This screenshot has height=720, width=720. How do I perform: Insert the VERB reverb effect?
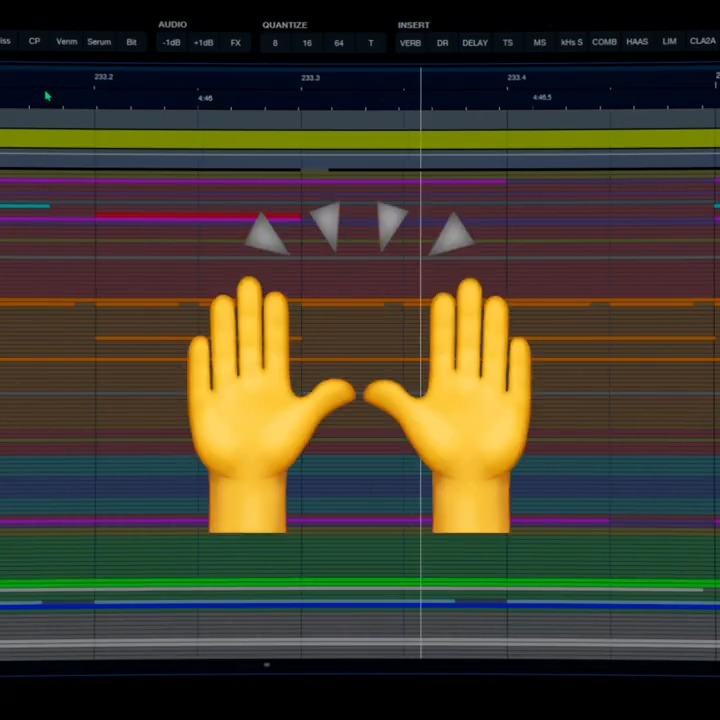(x=410, y=43)
